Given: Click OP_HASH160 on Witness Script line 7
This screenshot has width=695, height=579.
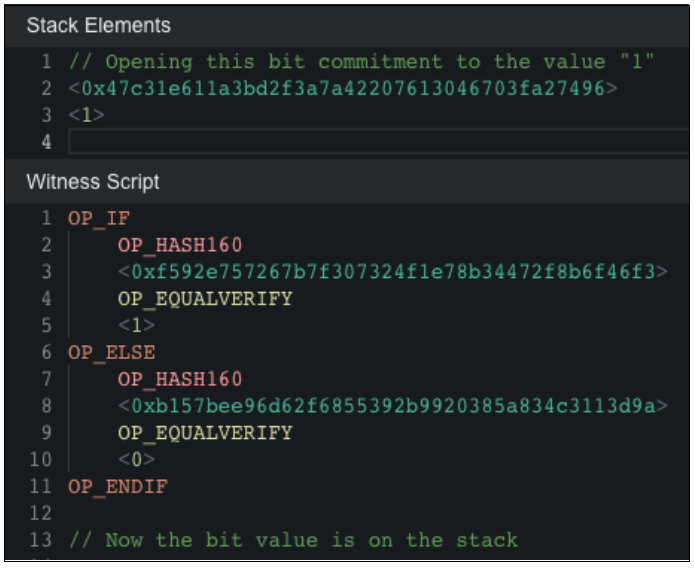Looking at the screenshot, I should [180, 379].
